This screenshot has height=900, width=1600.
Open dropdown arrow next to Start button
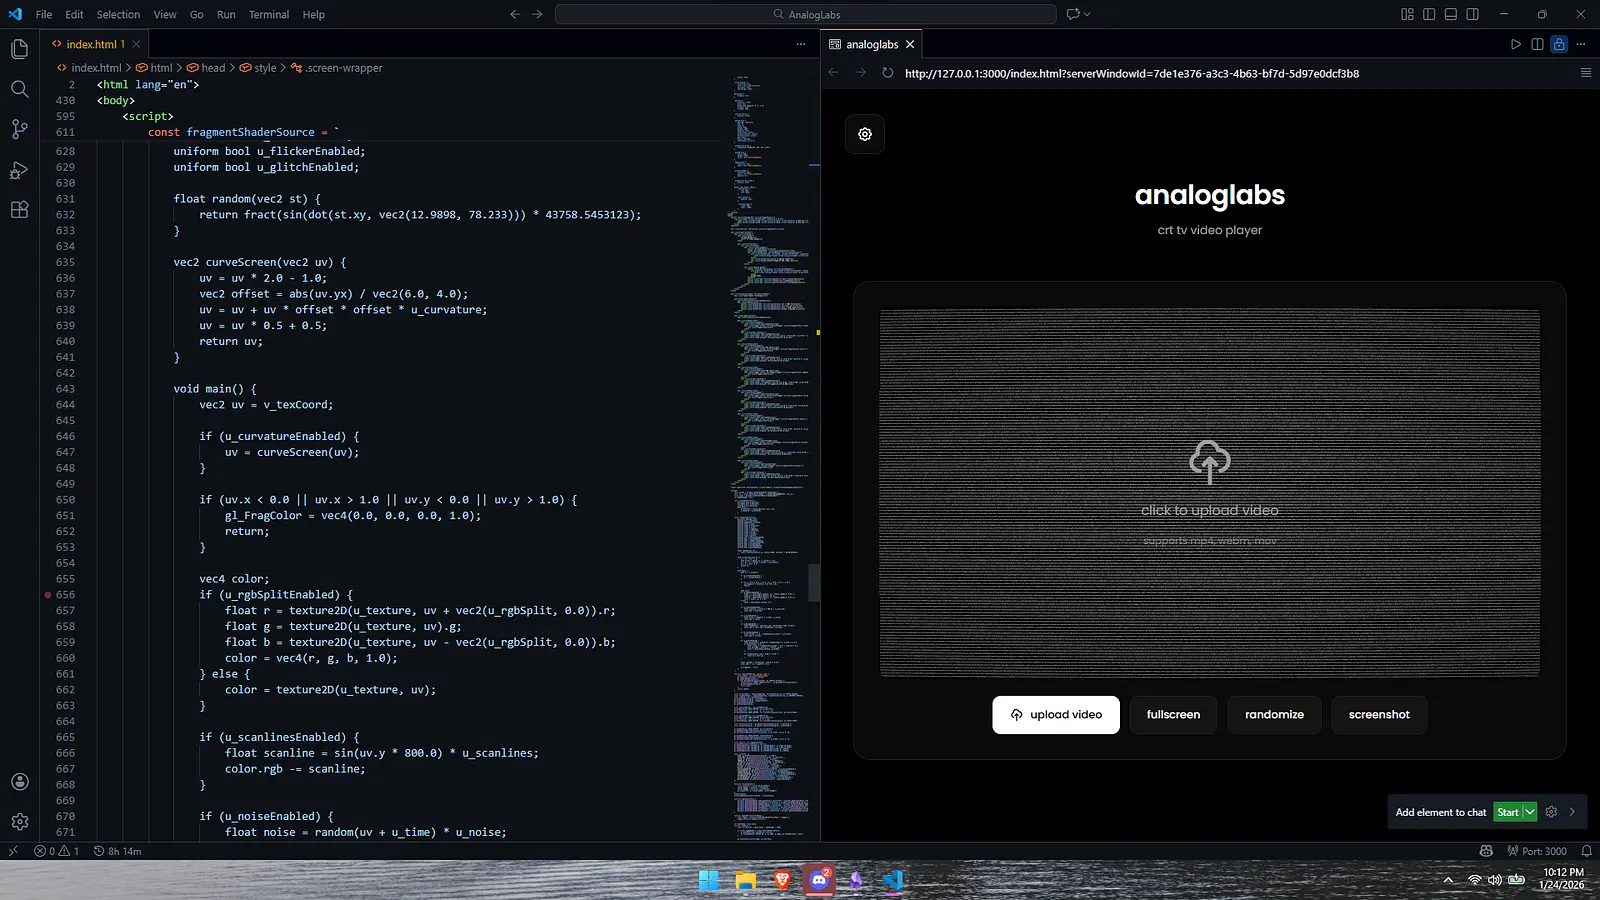click(x=1530, y=812)
